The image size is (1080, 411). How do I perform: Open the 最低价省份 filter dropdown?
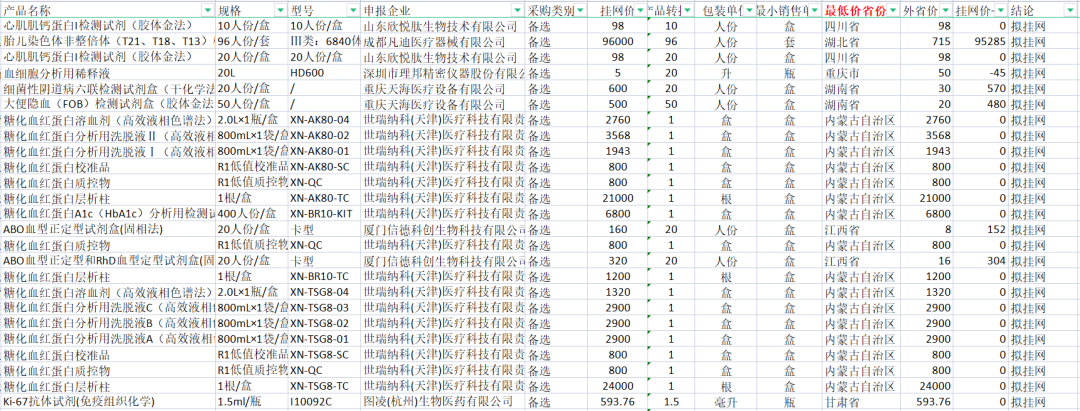click(x=892, y=10)
